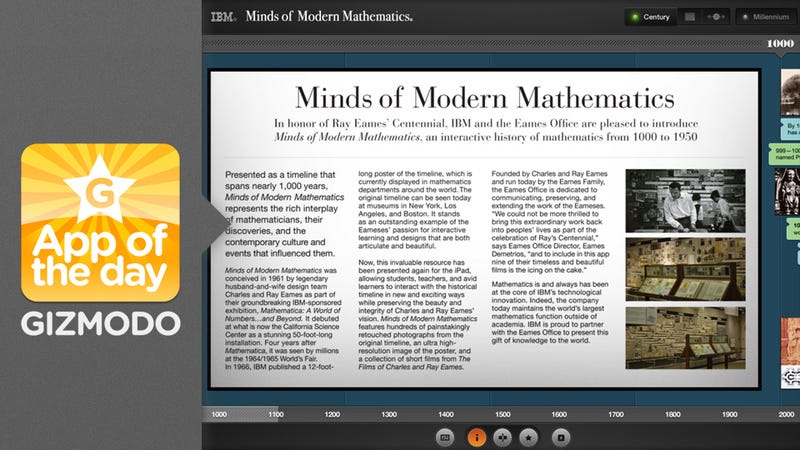Click the orange info button
The image size is (800, 450).
(477, 437)
